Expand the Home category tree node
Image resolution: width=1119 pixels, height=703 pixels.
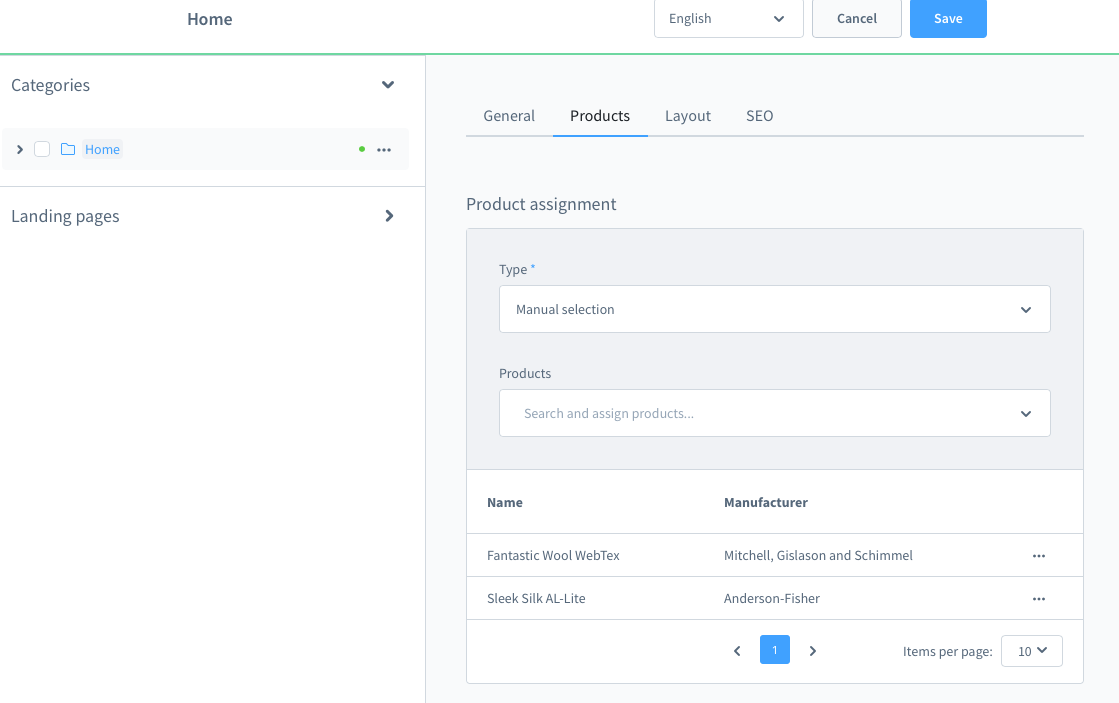tap(20, 149)
